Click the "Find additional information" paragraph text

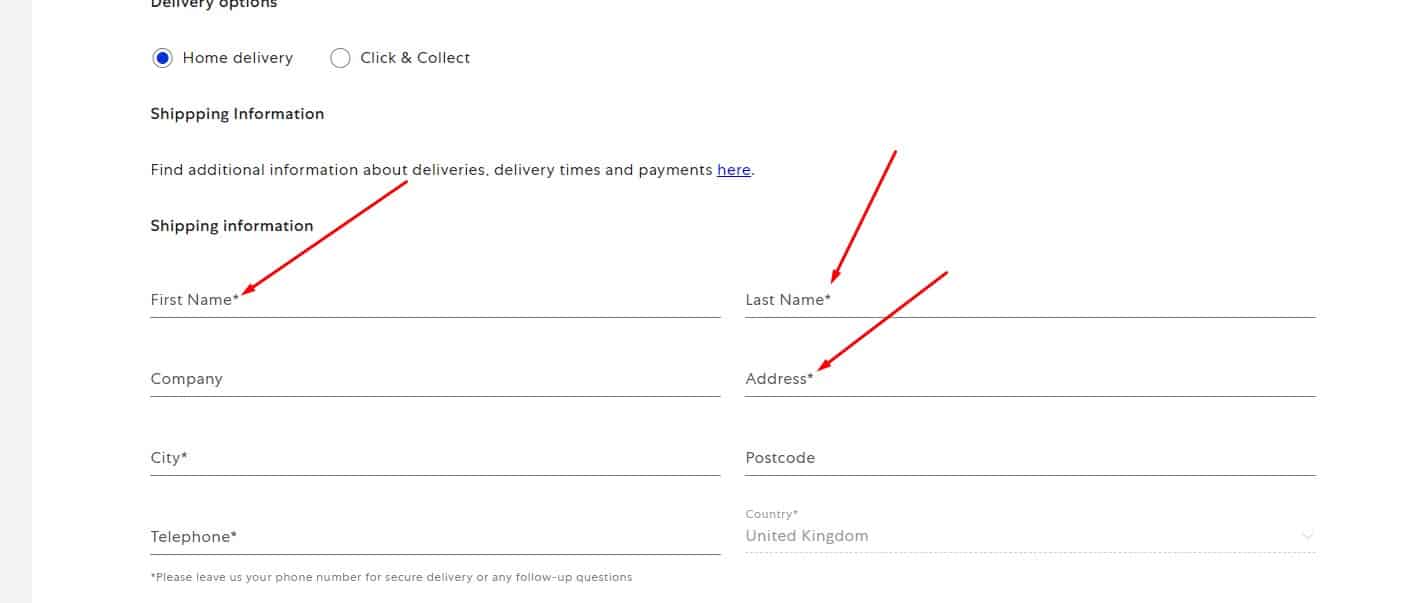click(431, 170)
